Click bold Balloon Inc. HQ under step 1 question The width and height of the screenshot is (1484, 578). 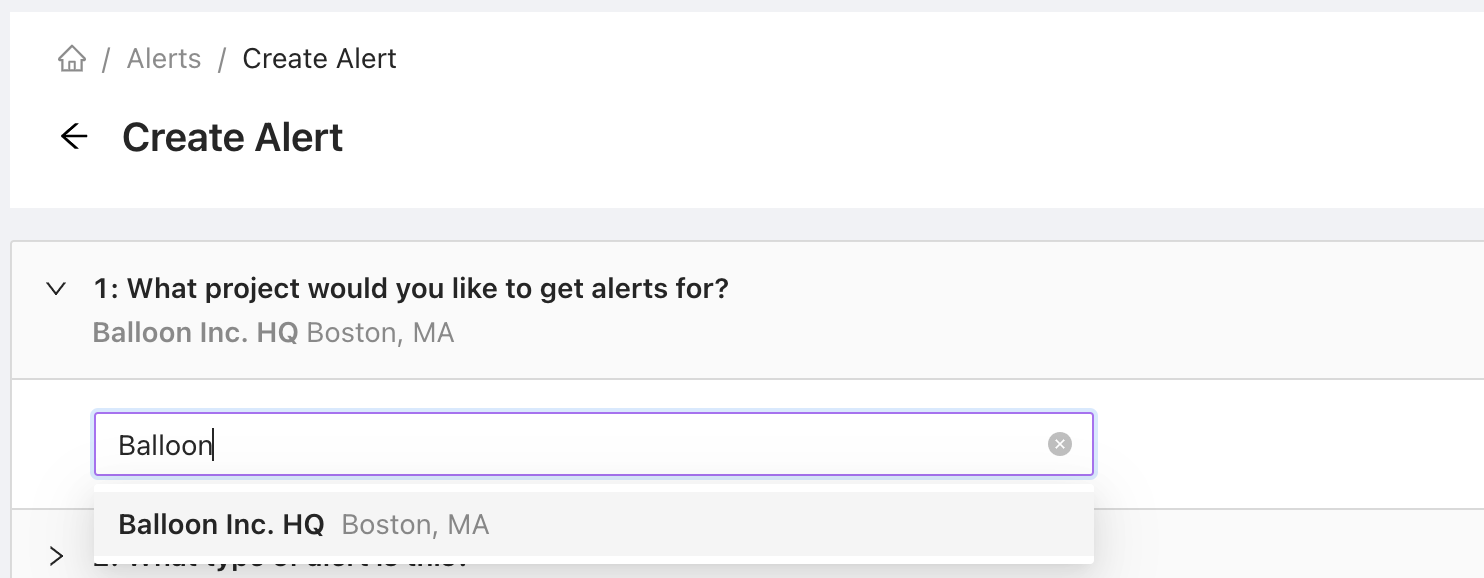195,332
